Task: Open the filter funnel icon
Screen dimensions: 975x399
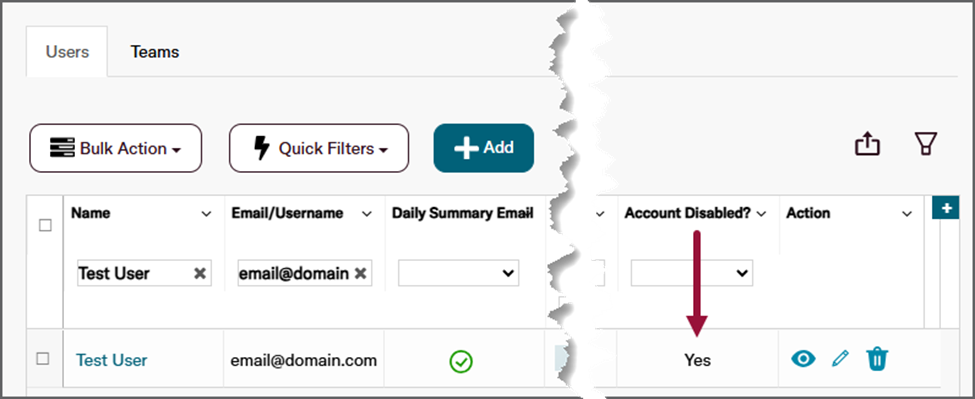Action: [925, 144]
